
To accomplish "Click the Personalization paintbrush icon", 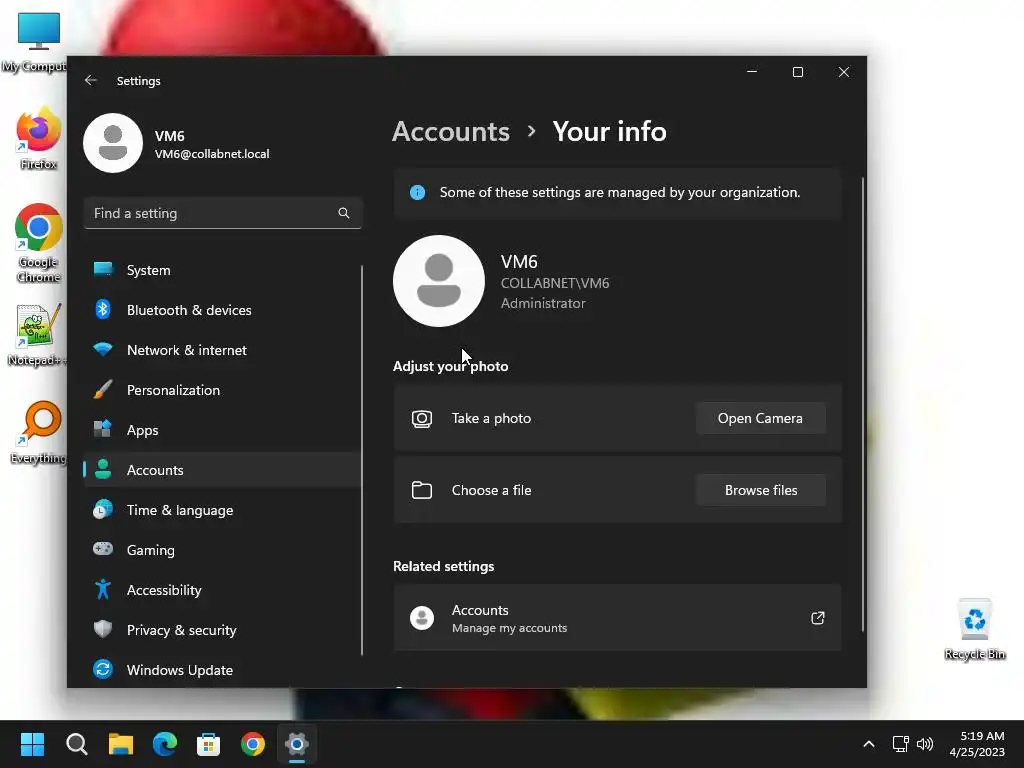I will pos(103,389).
